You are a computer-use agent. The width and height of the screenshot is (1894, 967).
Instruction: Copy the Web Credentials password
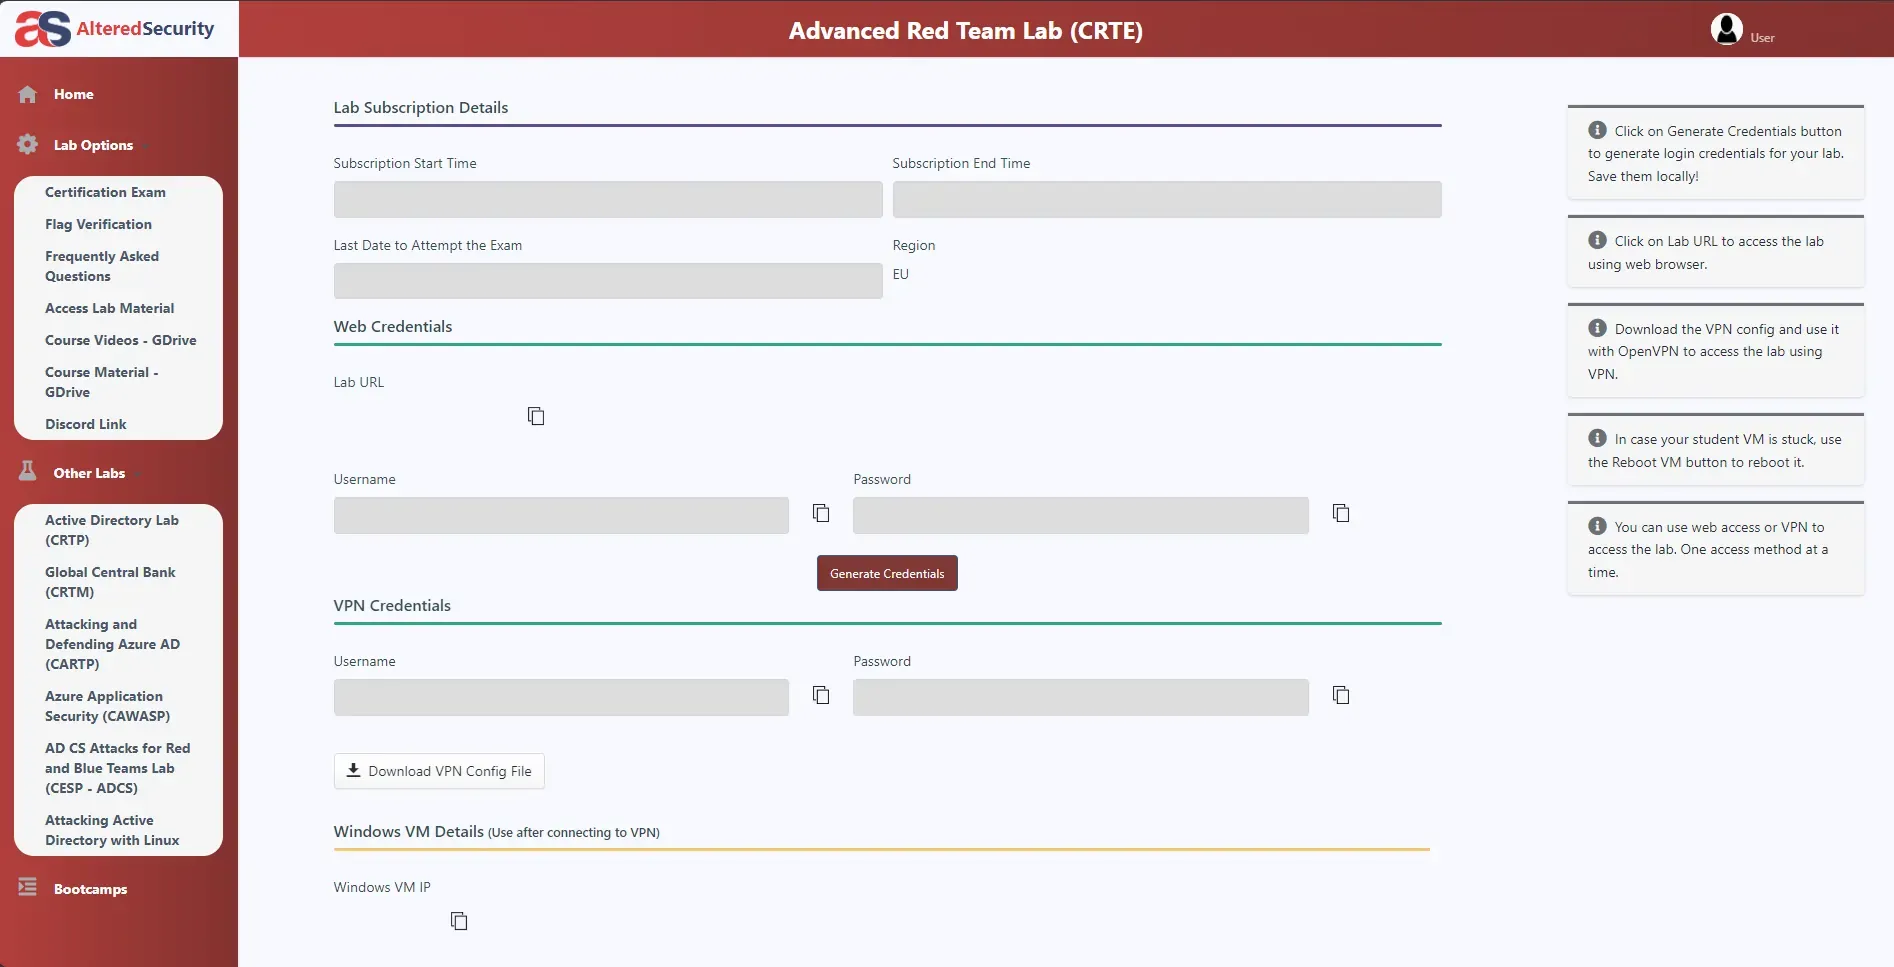pyautogui.click(x=1340, y=513)
